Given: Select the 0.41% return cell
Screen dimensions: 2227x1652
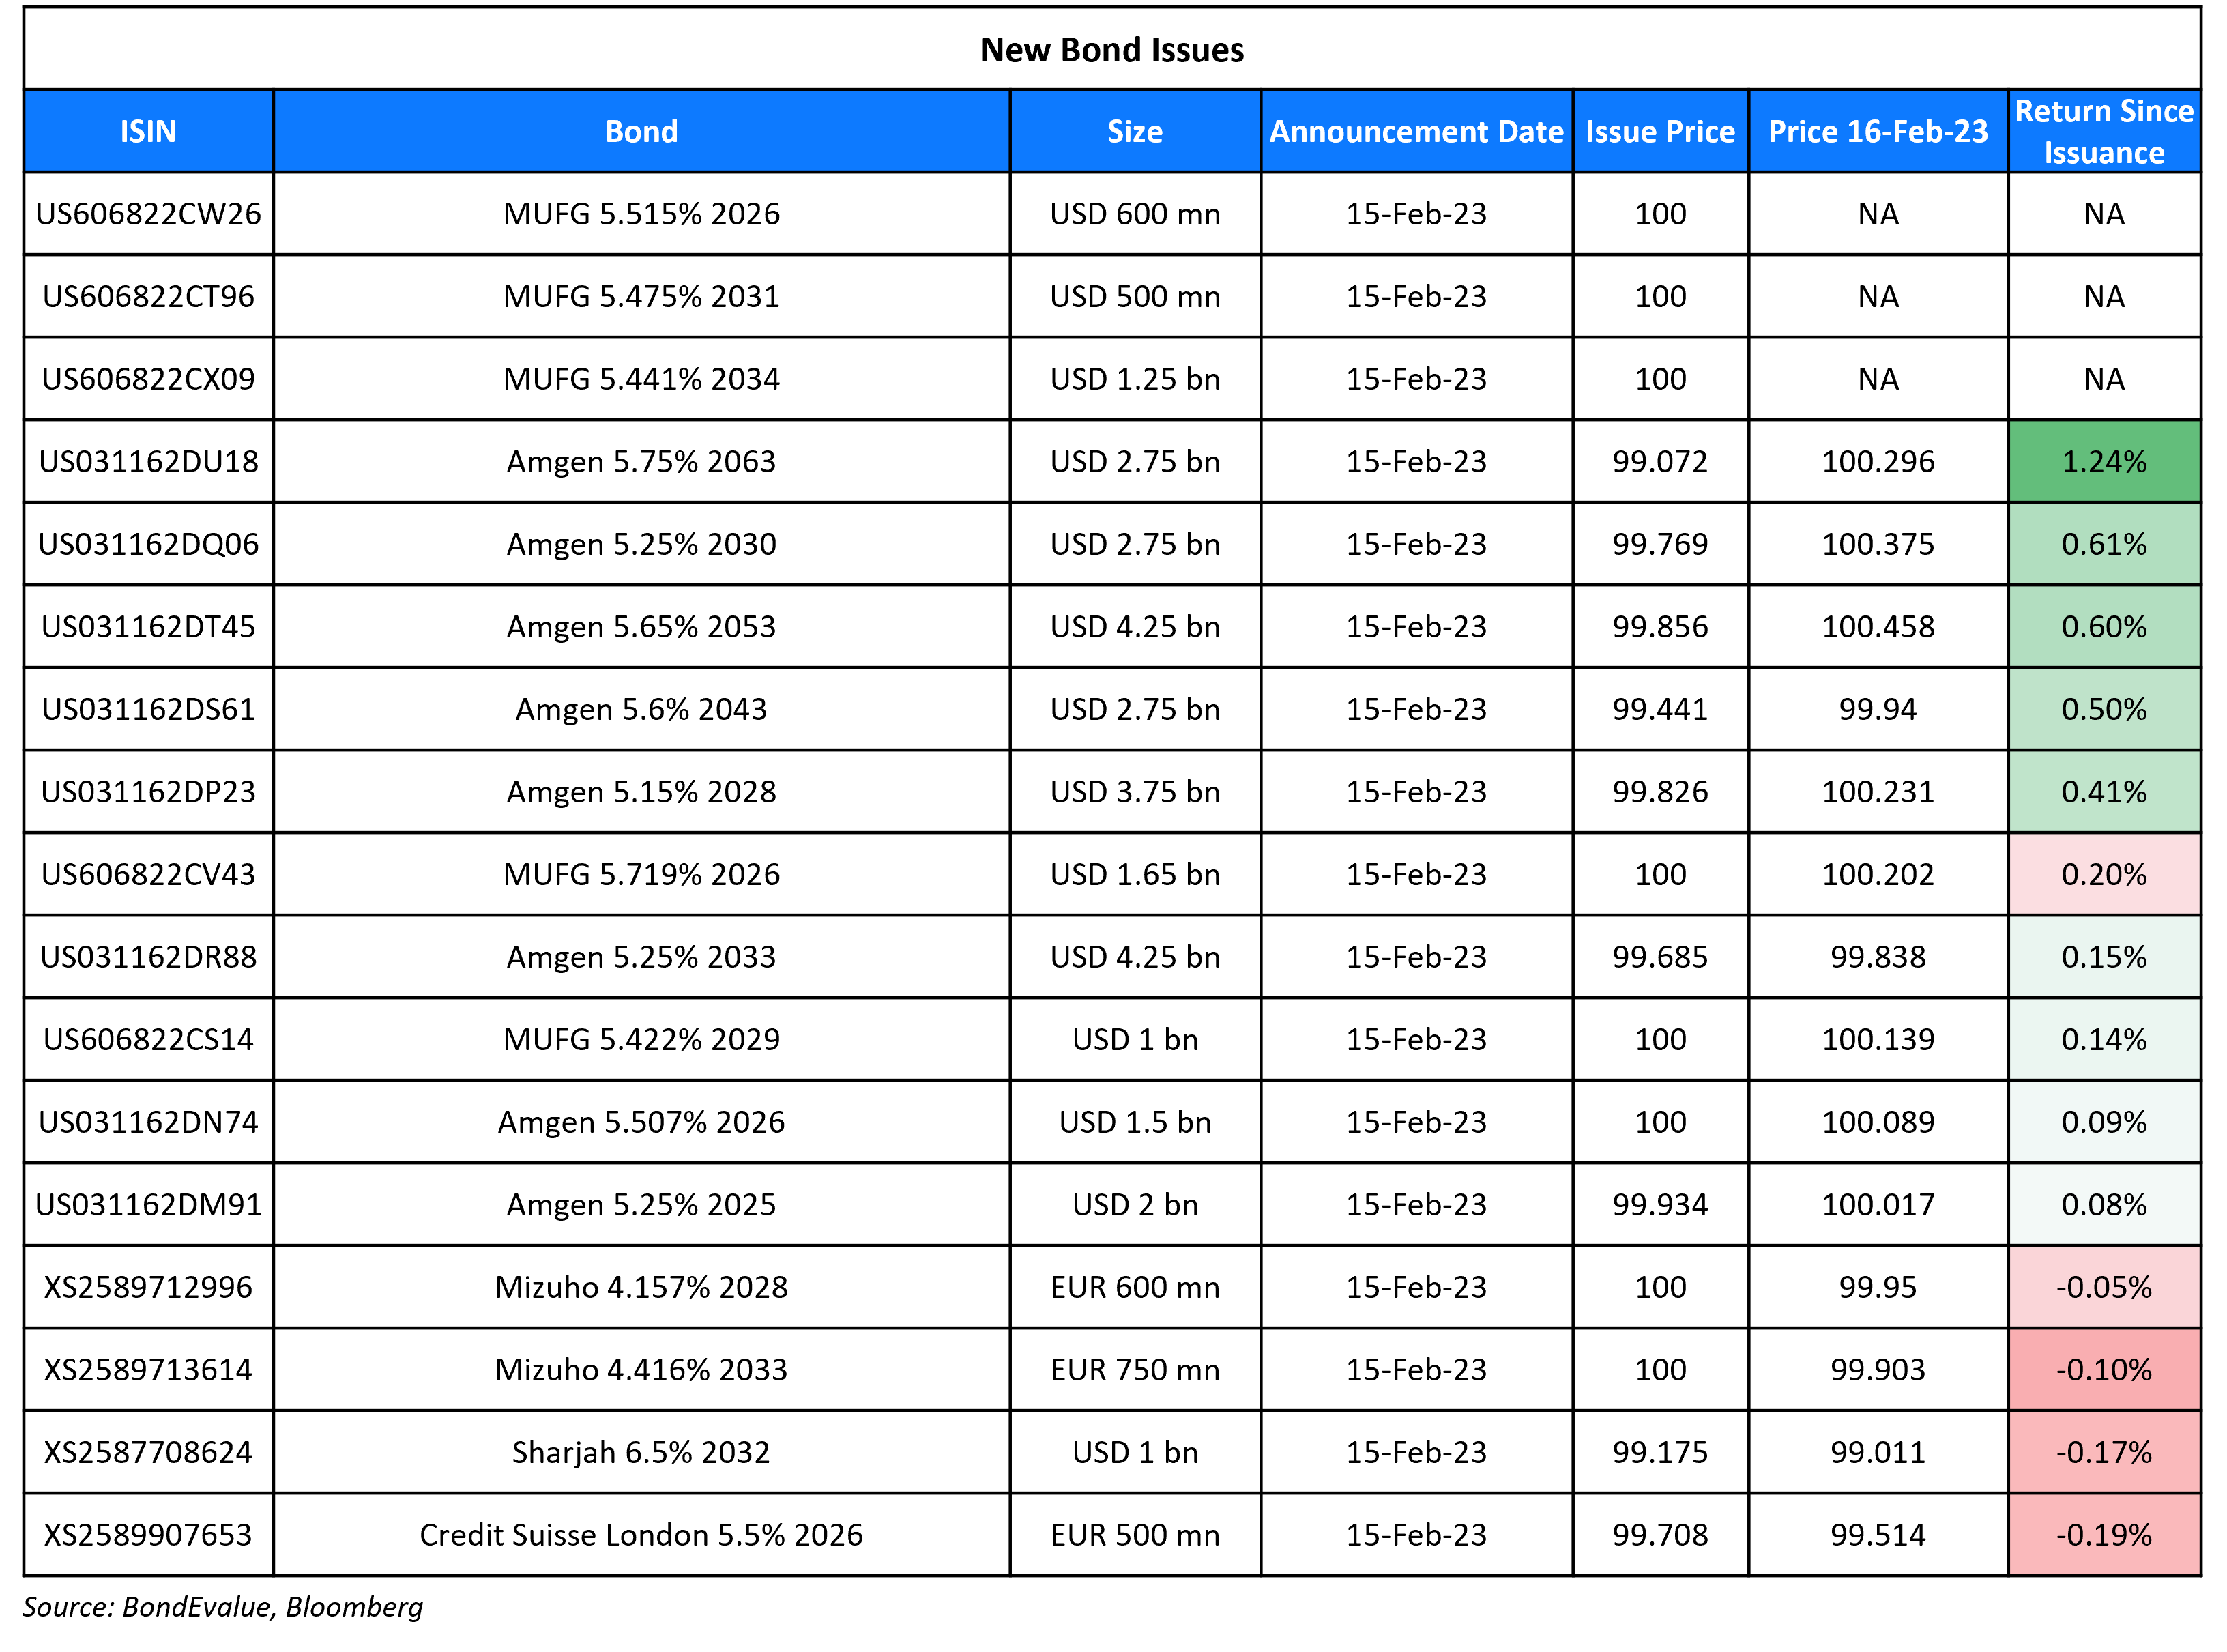Looking at the screenshot, I should coord(2104,791).
